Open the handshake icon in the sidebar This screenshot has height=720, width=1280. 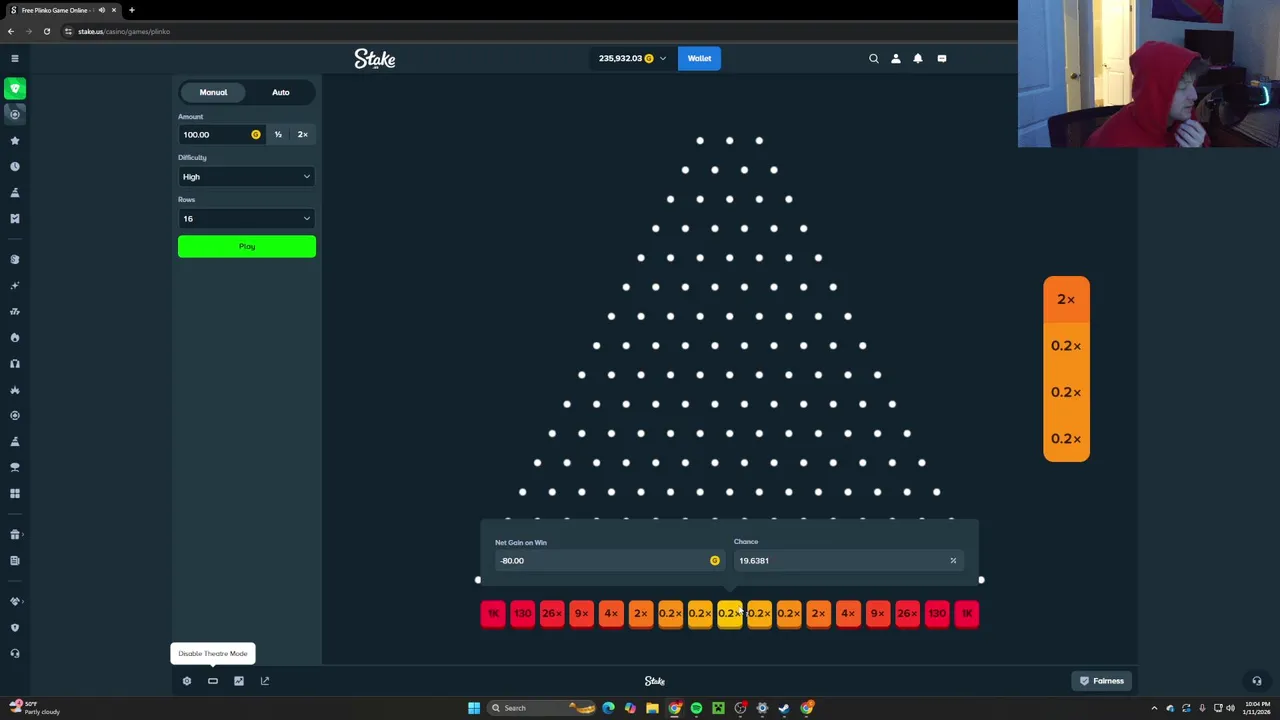15,601
